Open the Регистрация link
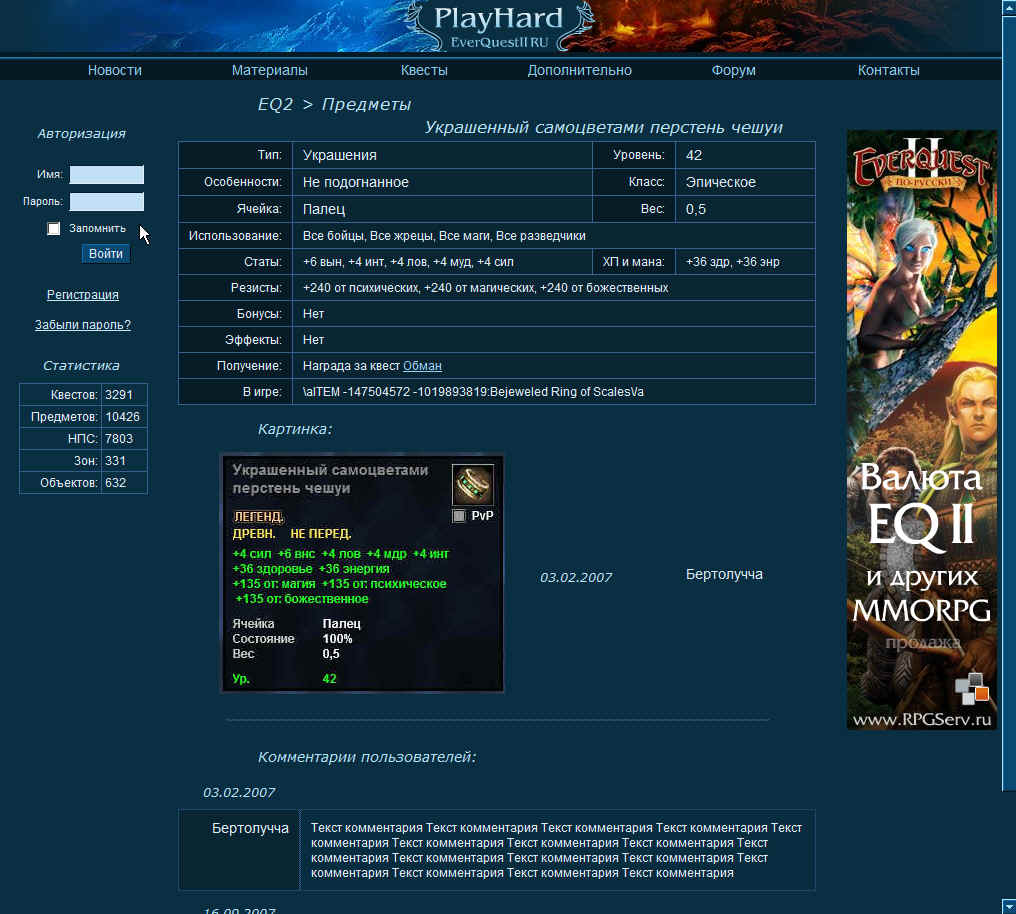The image size is (1016, 914). coord(82,295)
